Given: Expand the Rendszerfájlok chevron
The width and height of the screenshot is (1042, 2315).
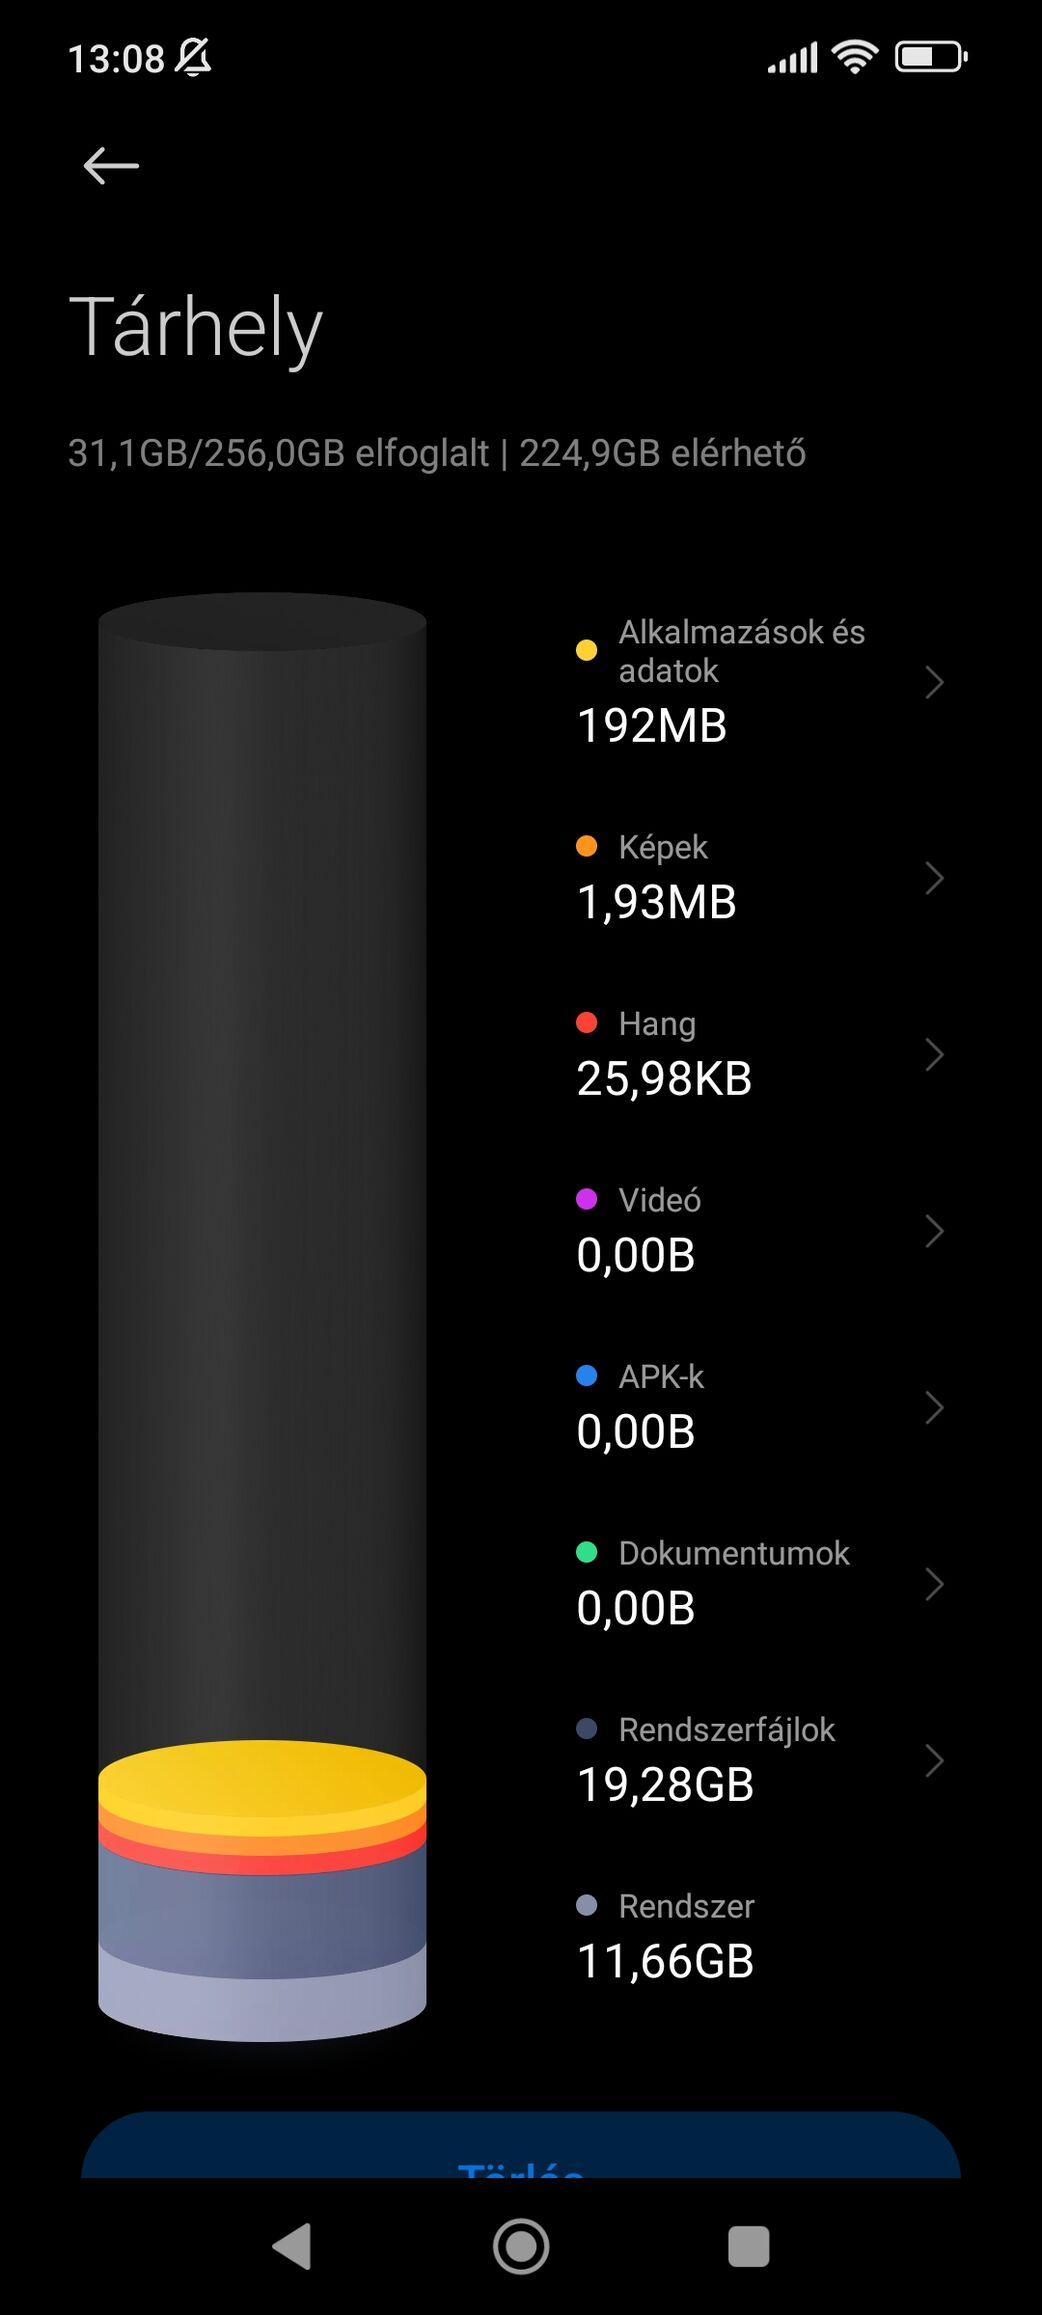Looking at the screenshot, I should pos(933,1760).
